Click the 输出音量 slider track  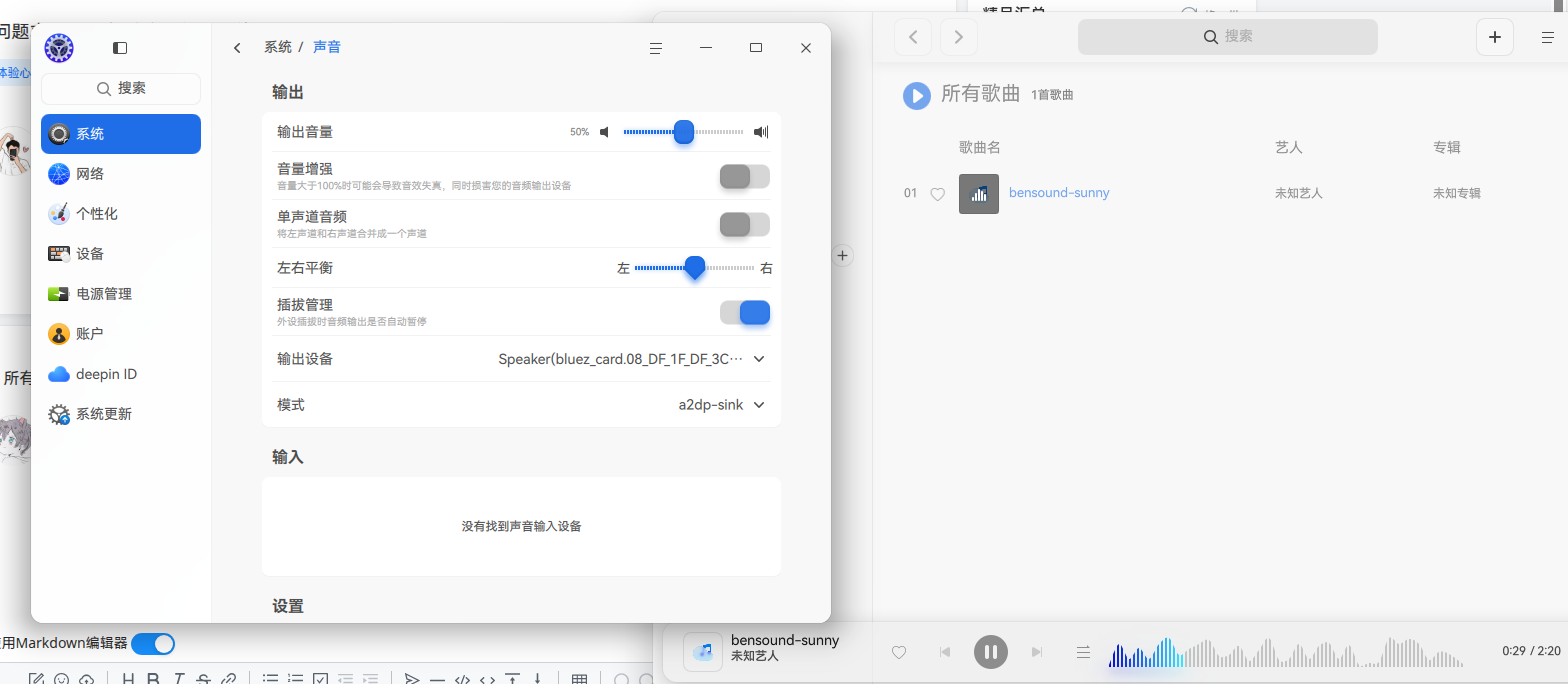683,132
